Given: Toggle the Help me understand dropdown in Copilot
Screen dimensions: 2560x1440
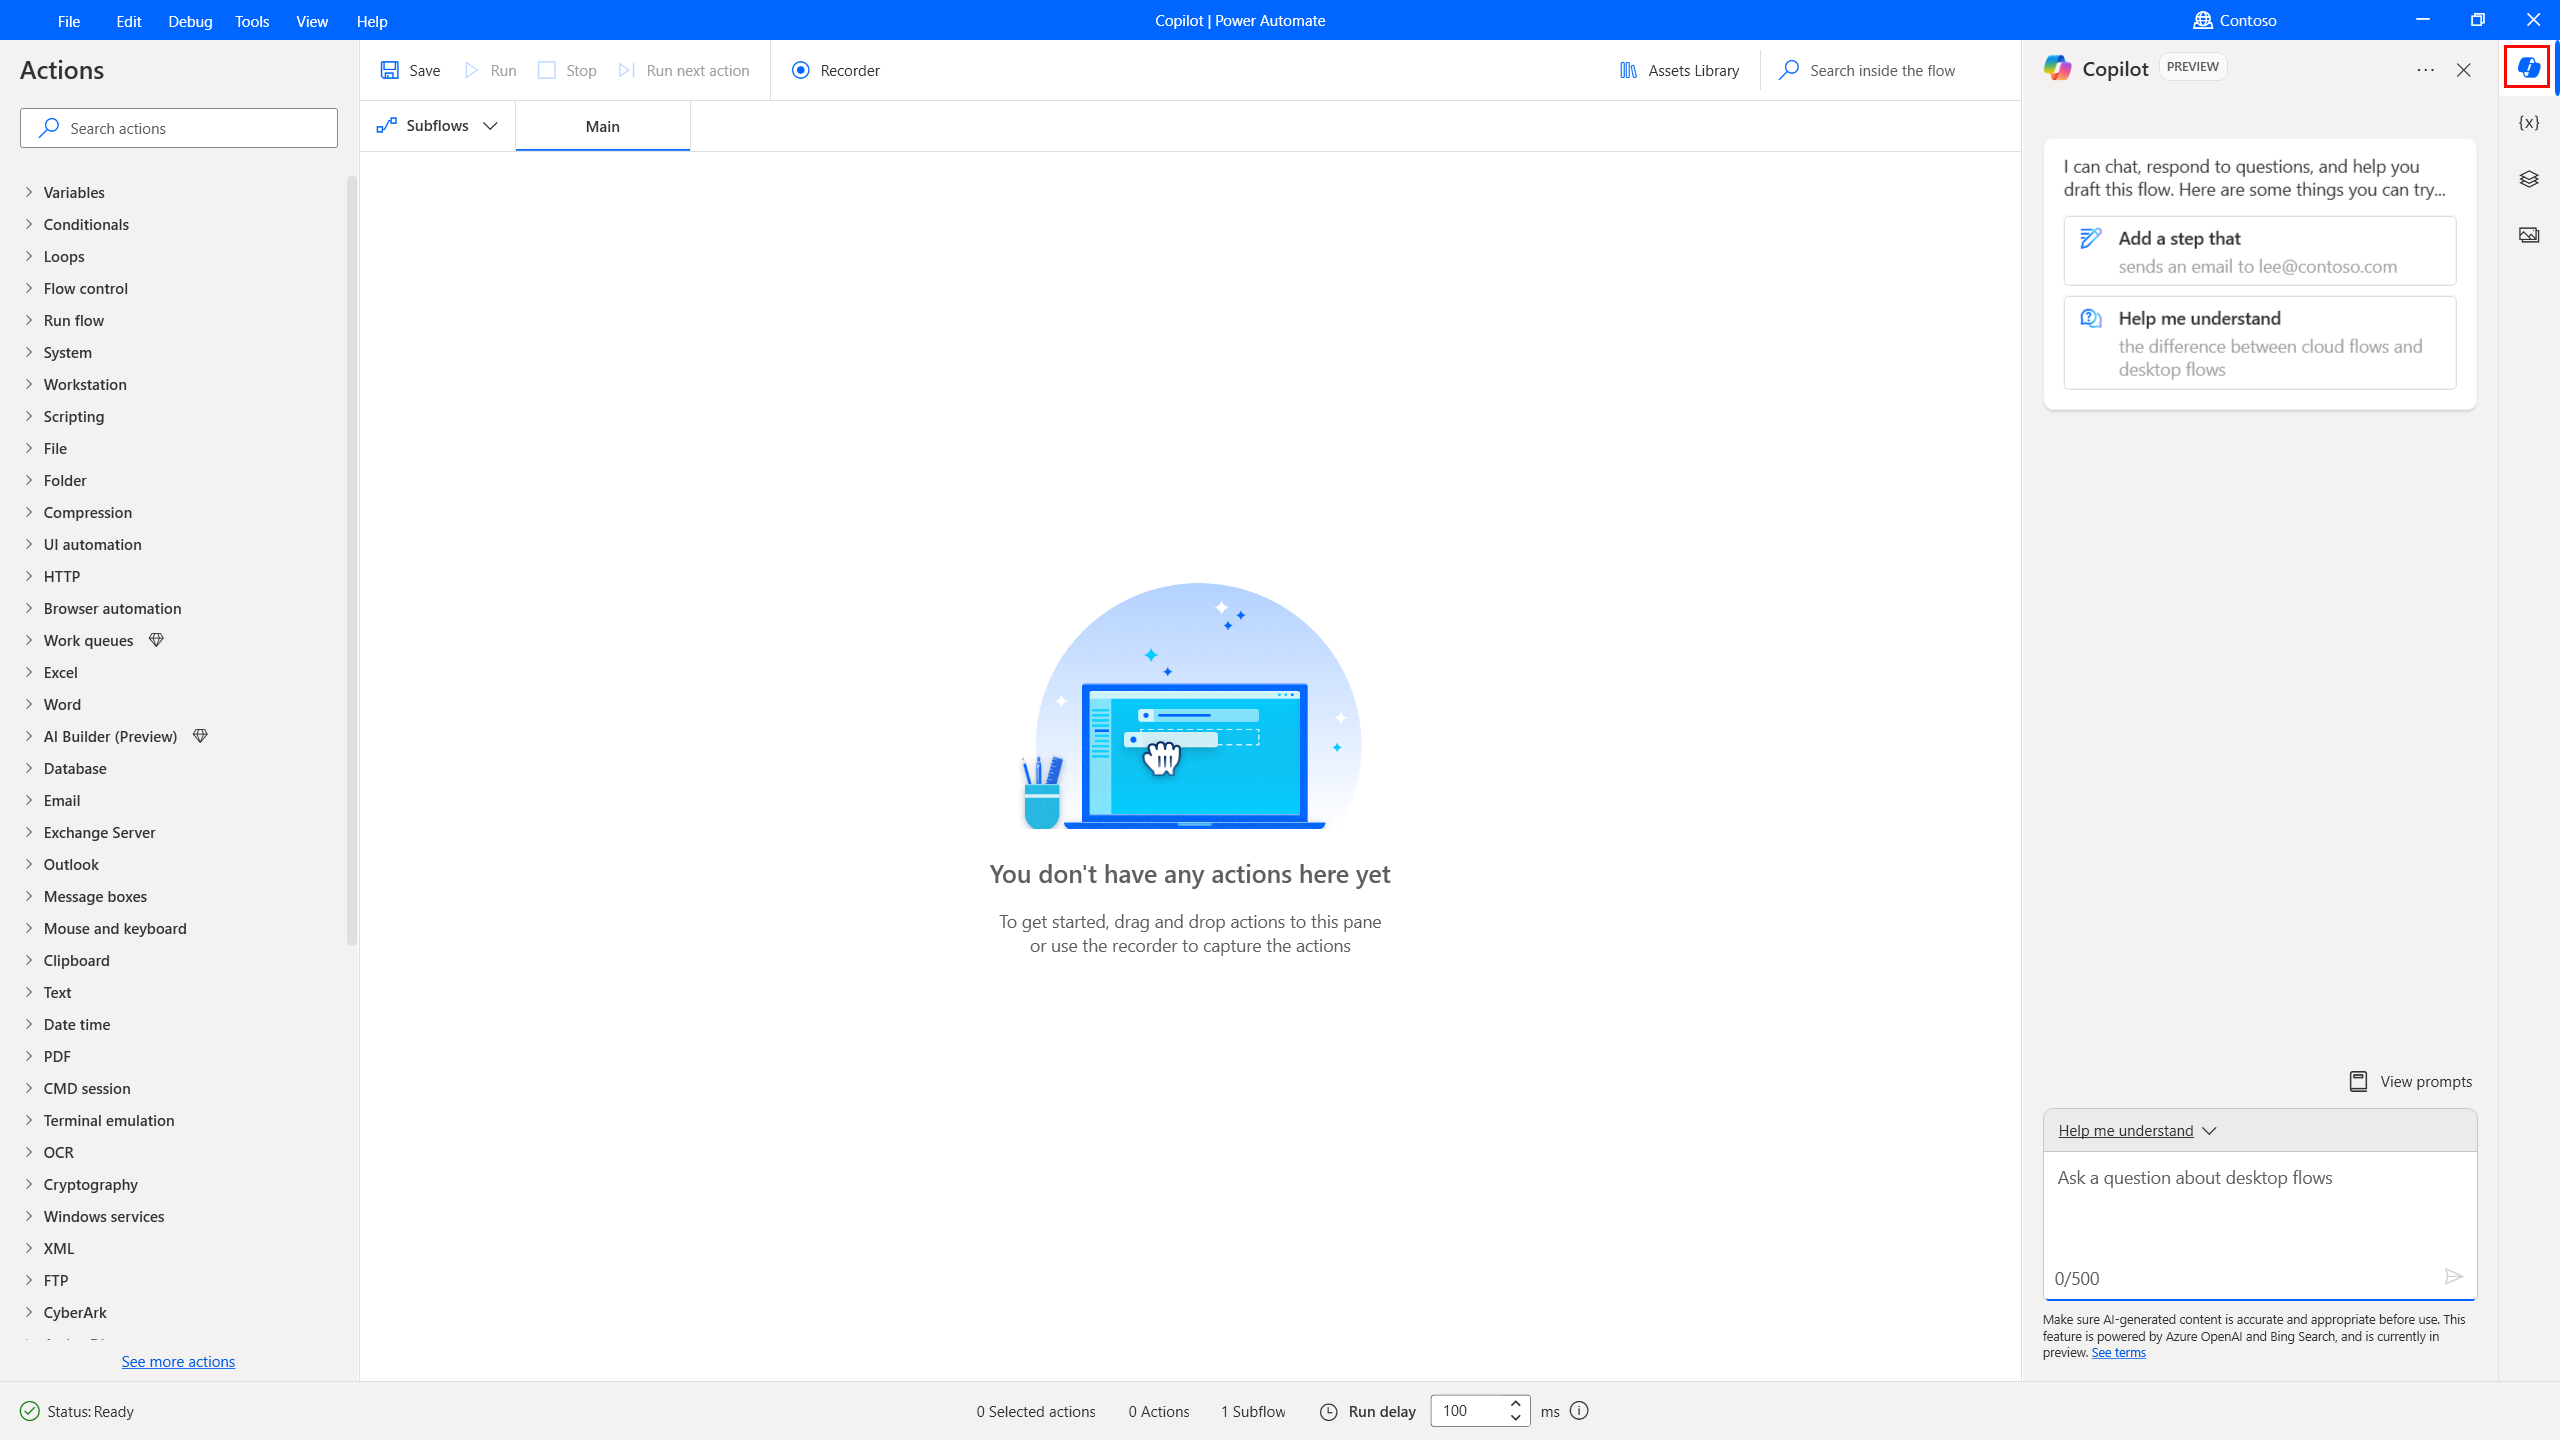Looking at the screenshot, I should (2136, 1129).
